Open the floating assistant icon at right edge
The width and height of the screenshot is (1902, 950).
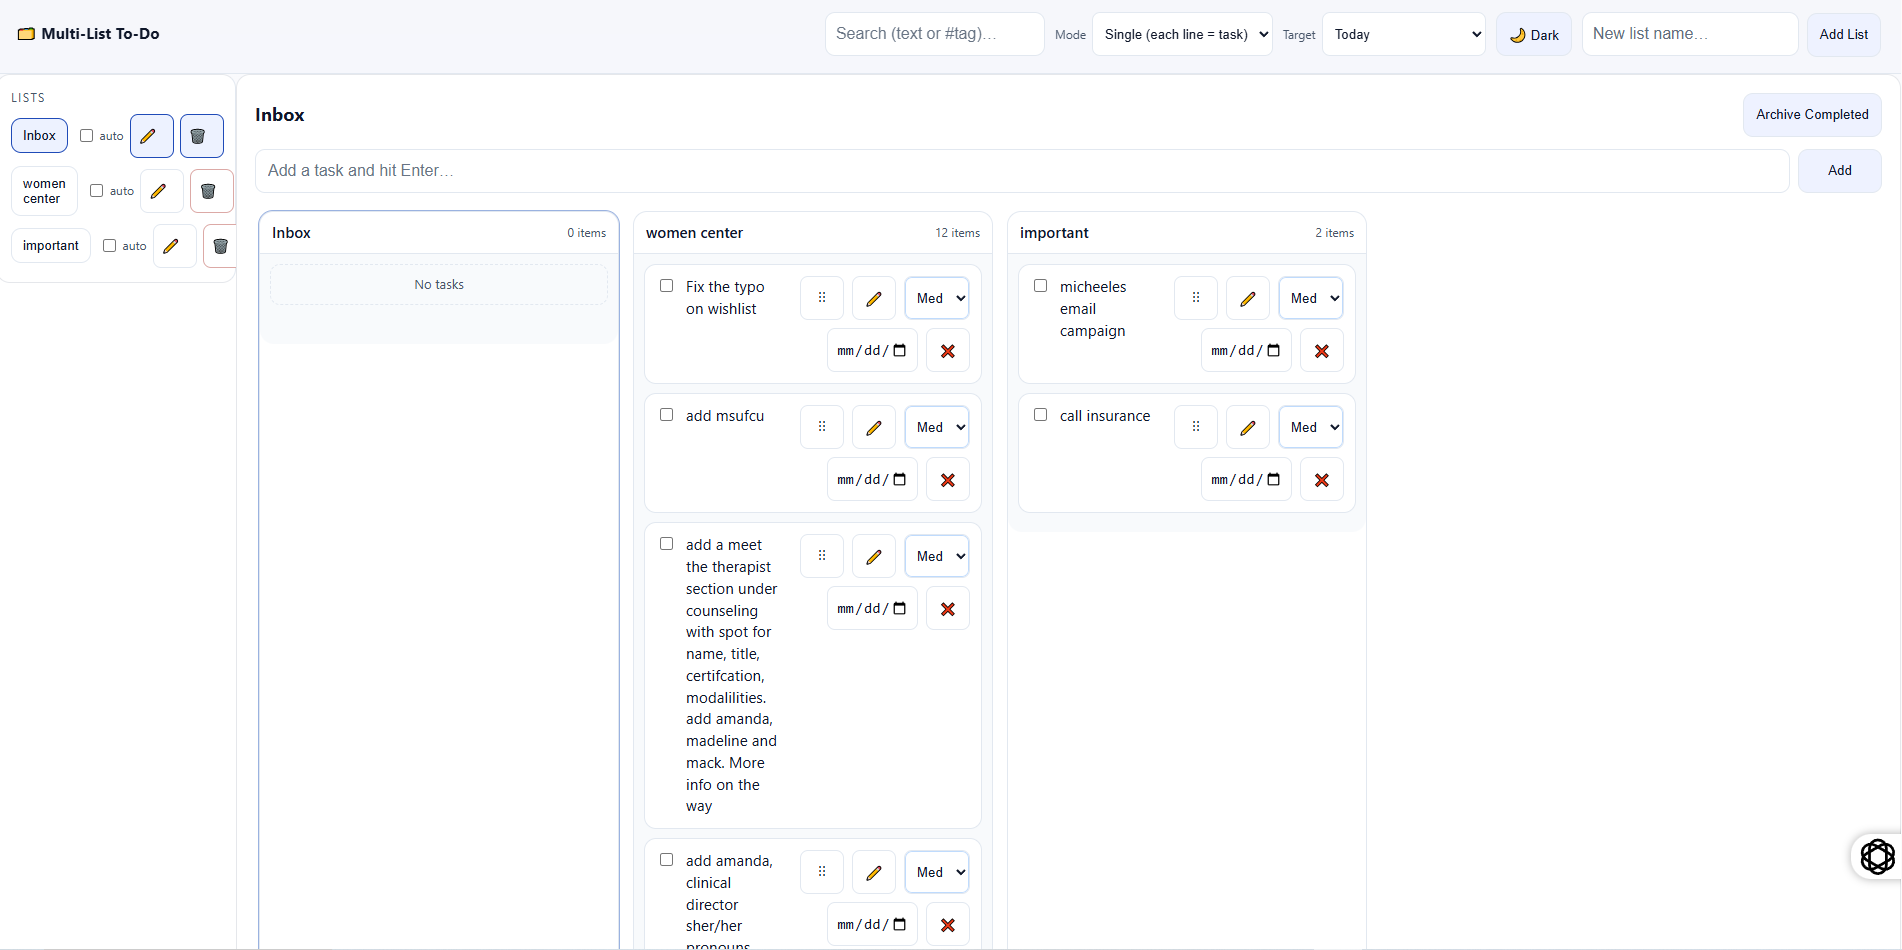[x=1877, y=856]
